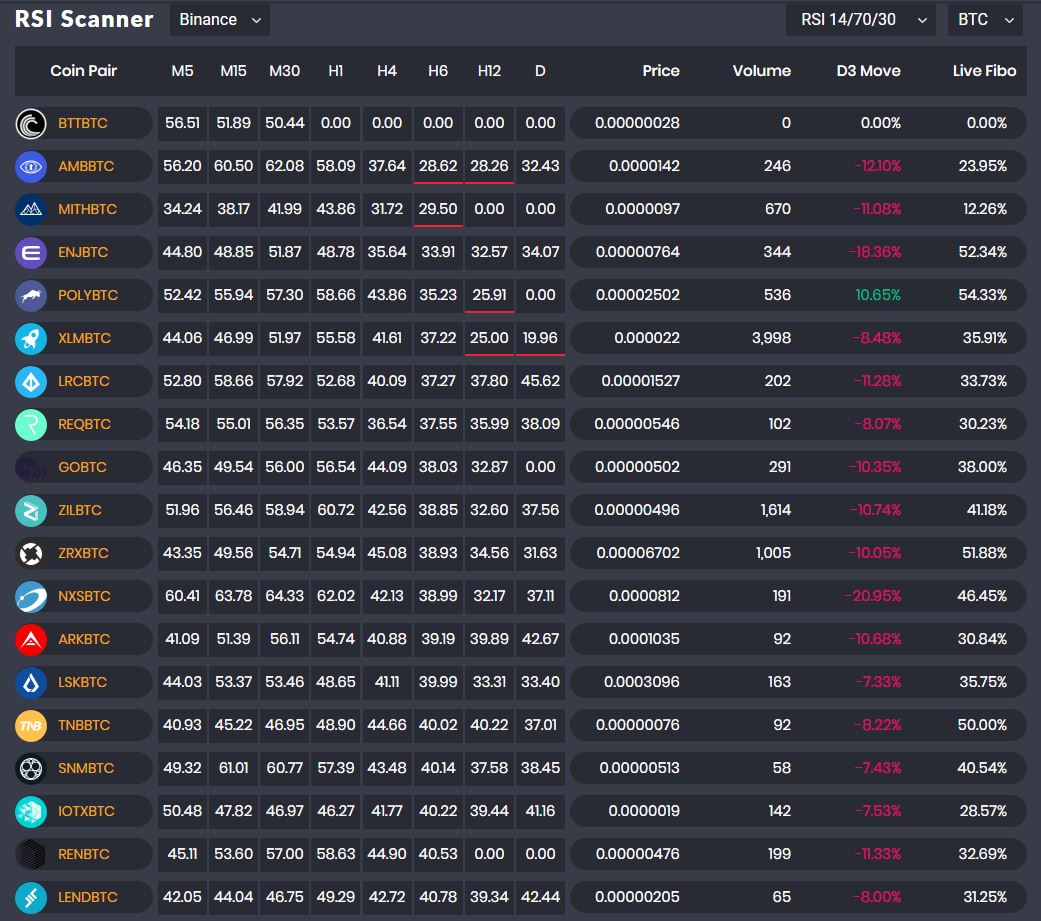Open the Binance exchange dropdown

point(220,20)
